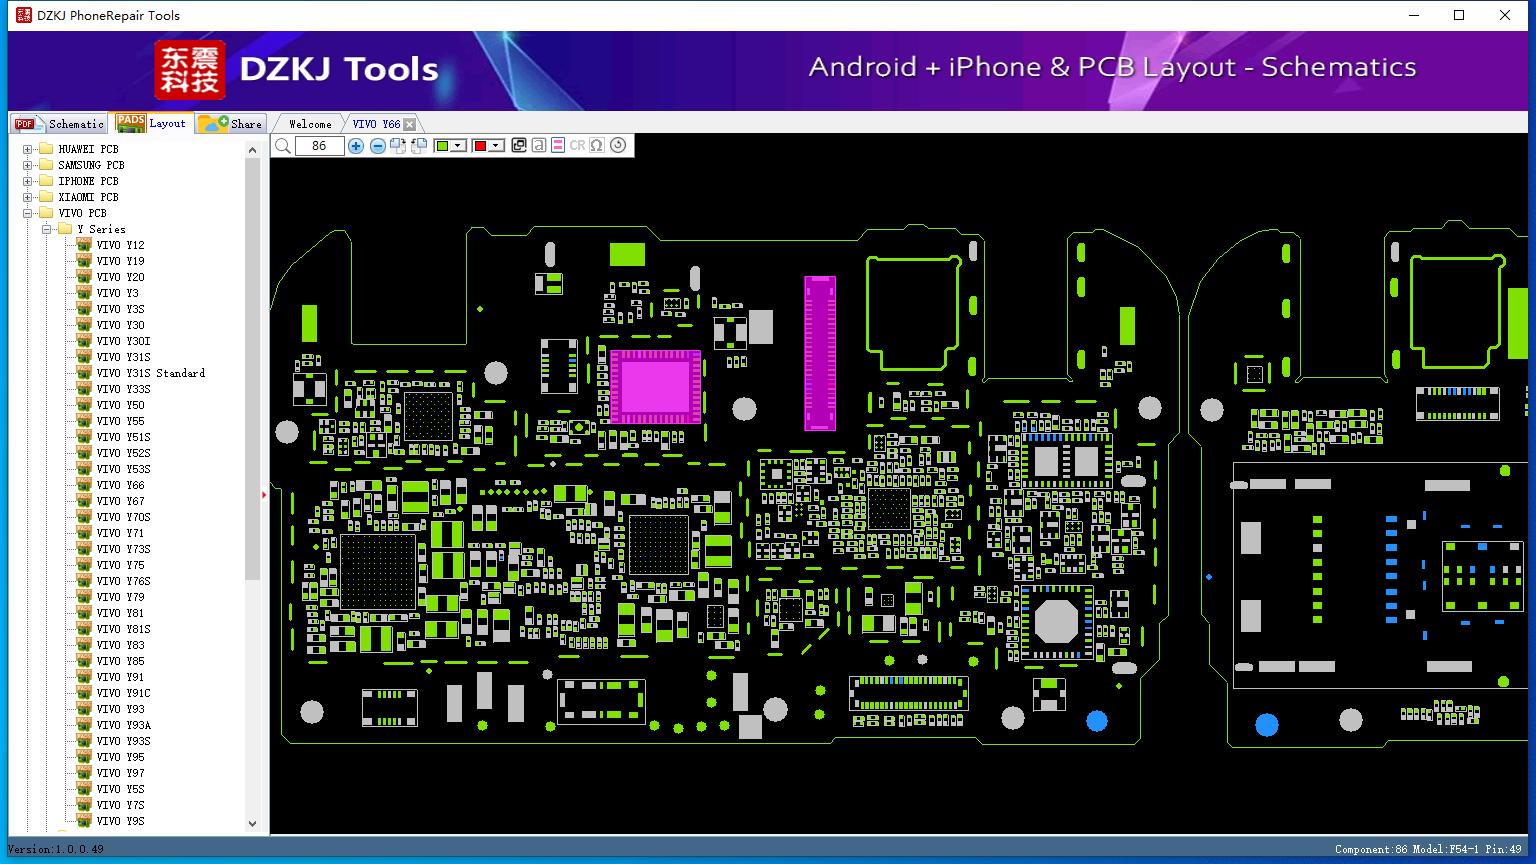Viewport: 1536px width, 864px height.
Task: Open the red color dropdown arrow
Action: click(x=496, y=146)
